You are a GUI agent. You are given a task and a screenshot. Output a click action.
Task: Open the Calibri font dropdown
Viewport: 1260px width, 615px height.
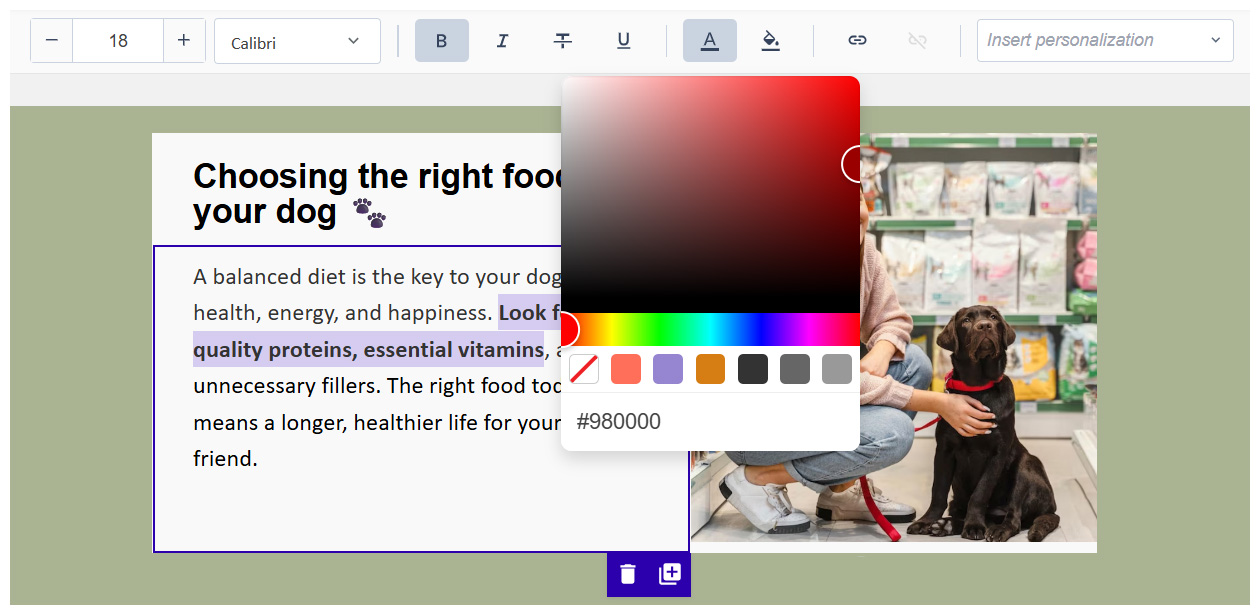click(297, 42)
